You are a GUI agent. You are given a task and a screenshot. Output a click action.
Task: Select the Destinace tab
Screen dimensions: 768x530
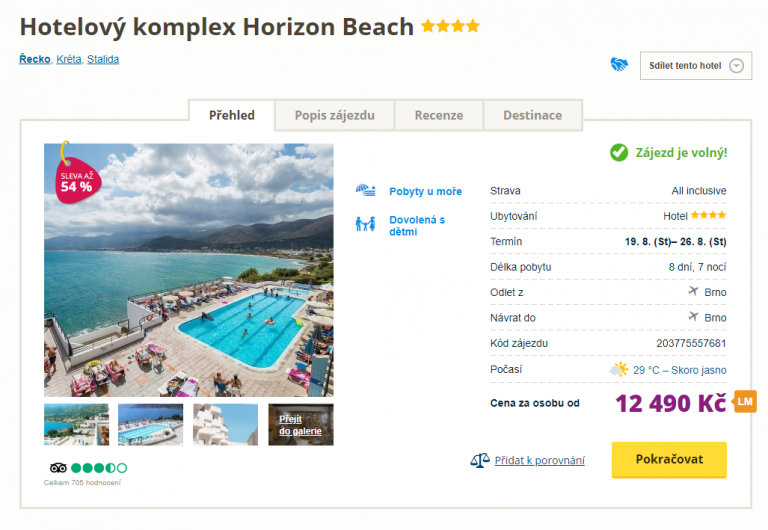point(532,115)
